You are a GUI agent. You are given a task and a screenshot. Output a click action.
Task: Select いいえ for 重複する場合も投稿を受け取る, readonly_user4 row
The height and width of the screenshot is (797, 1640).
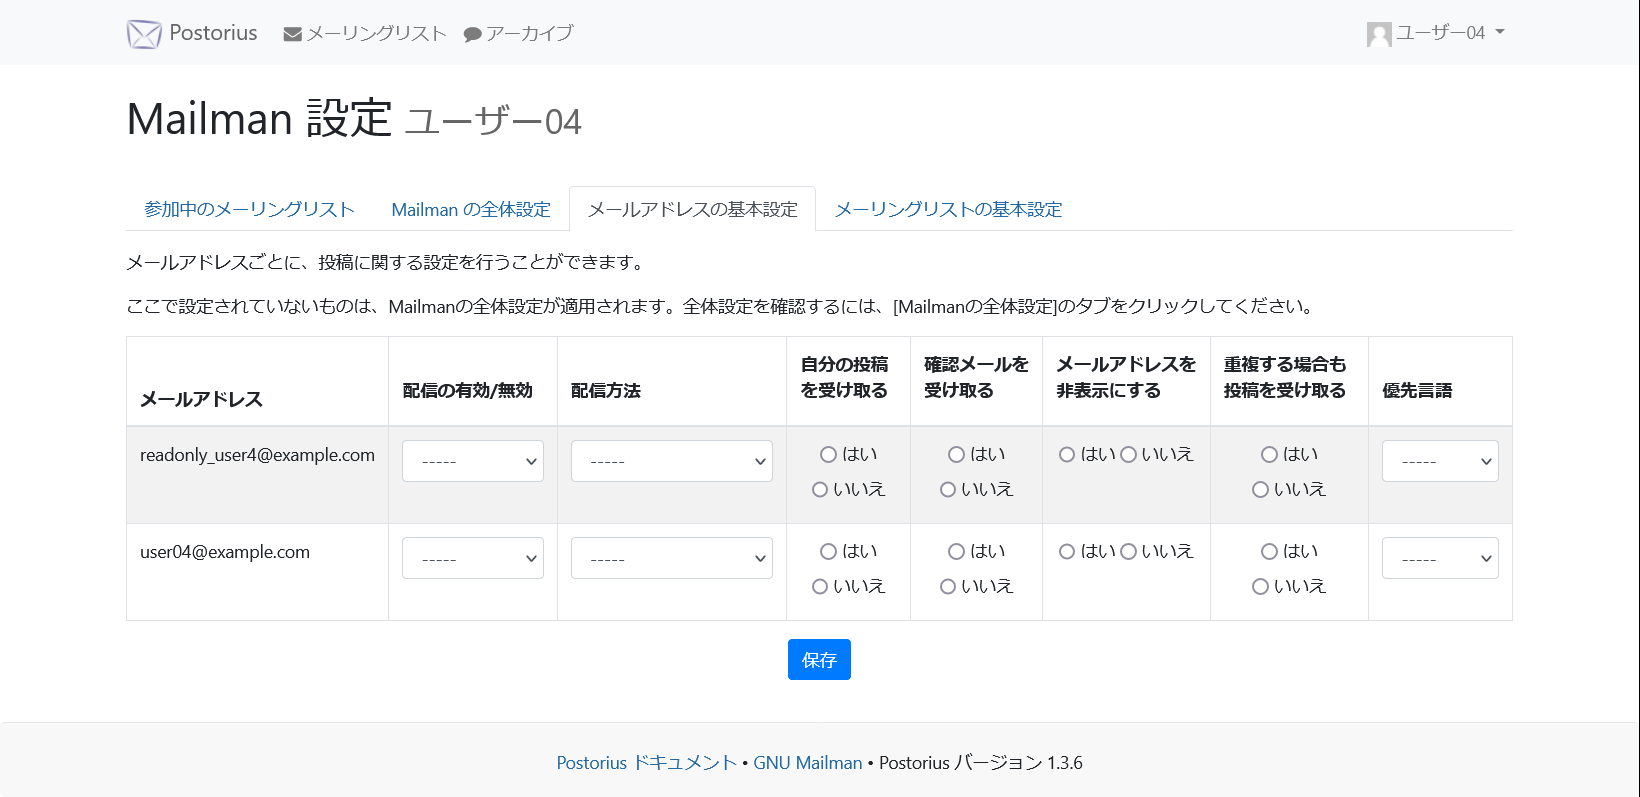(x=1261, y=490)
